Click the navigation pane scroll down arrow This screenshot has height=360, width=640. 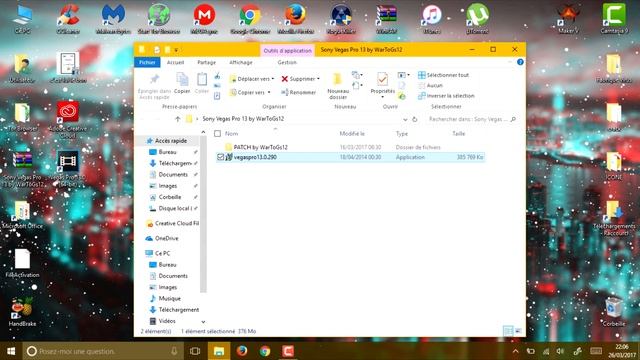coord(203,322)
